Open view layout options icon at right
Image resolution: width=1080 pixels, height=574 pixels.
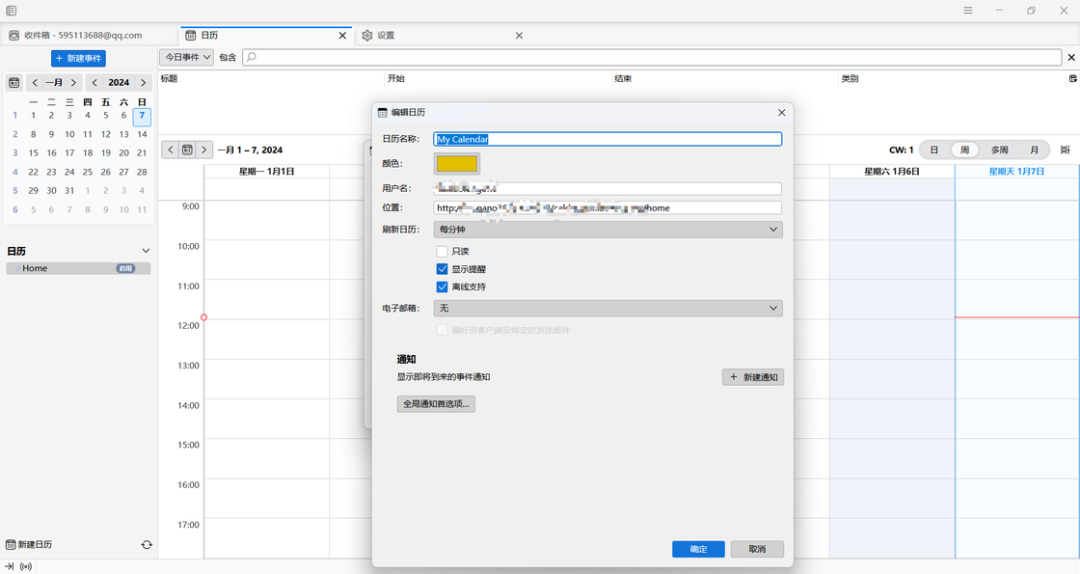(1065, 150)
